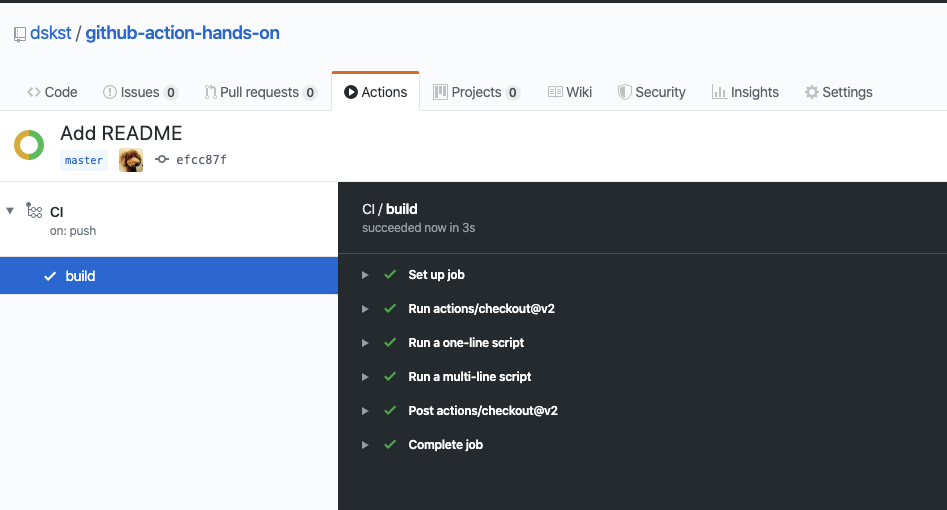The image size is (947, 510).
Task: Switch to the Code tab
Action: (52, 92)
